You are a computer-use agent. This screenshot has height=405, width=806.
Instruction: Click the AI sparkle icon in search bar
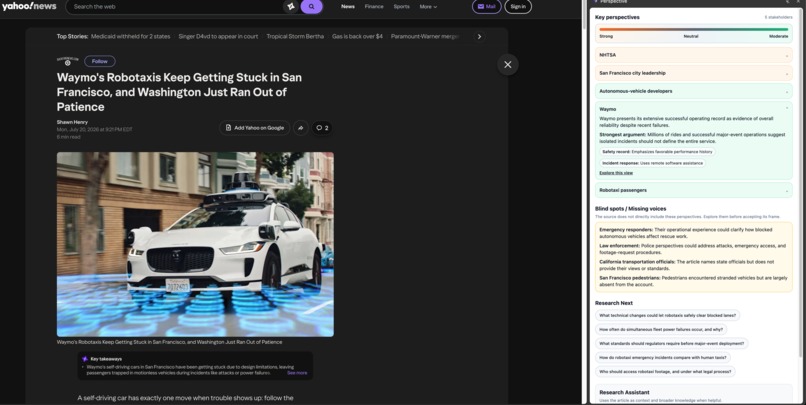[x=291, y=7]
